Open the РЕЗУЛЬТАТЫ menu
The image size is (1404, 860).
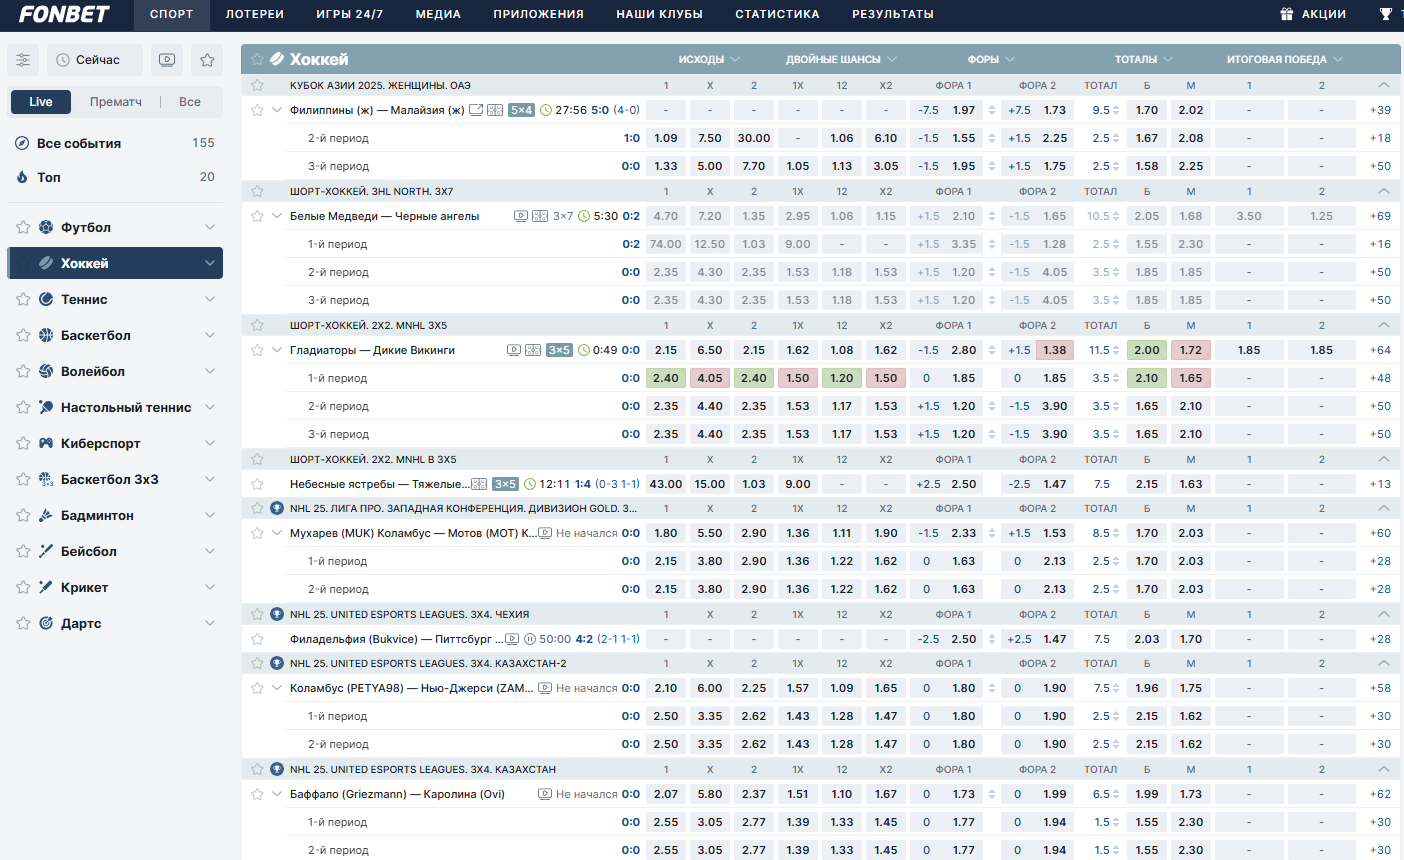point(893,14)
